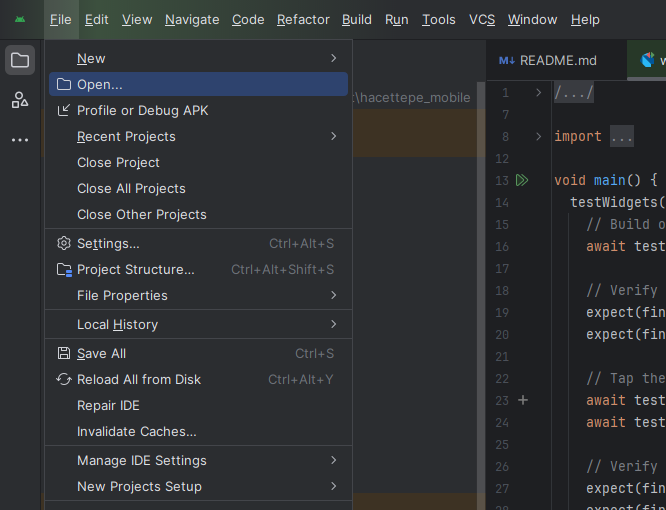
Task: Open the Window menu
Action: coord(533,20)
